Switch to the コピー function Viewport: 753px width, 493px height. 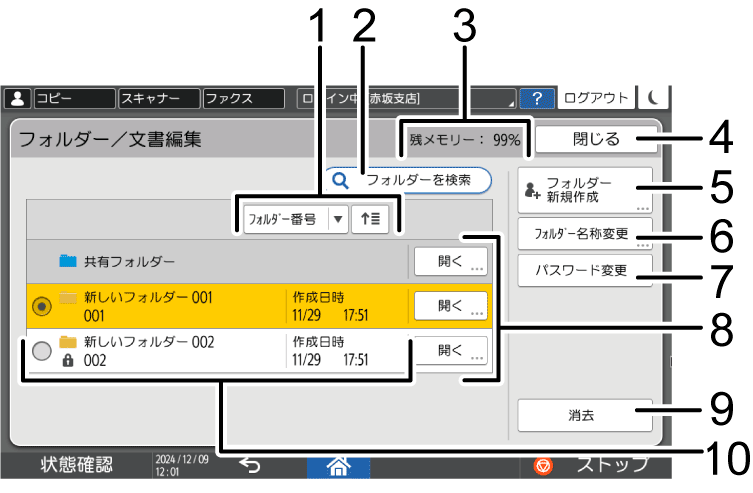point(74,98)
